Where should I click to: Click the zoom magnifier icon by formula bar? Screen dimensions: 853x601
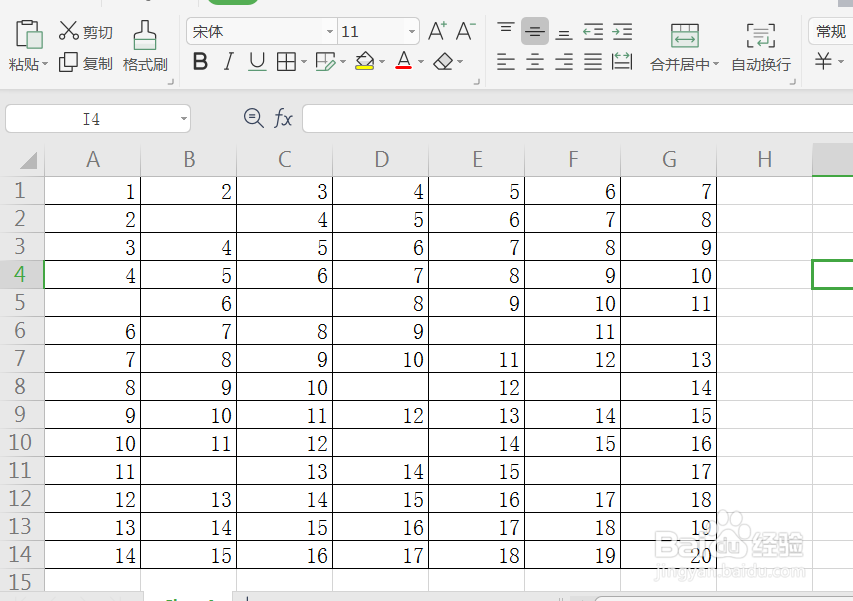point(254,117)
